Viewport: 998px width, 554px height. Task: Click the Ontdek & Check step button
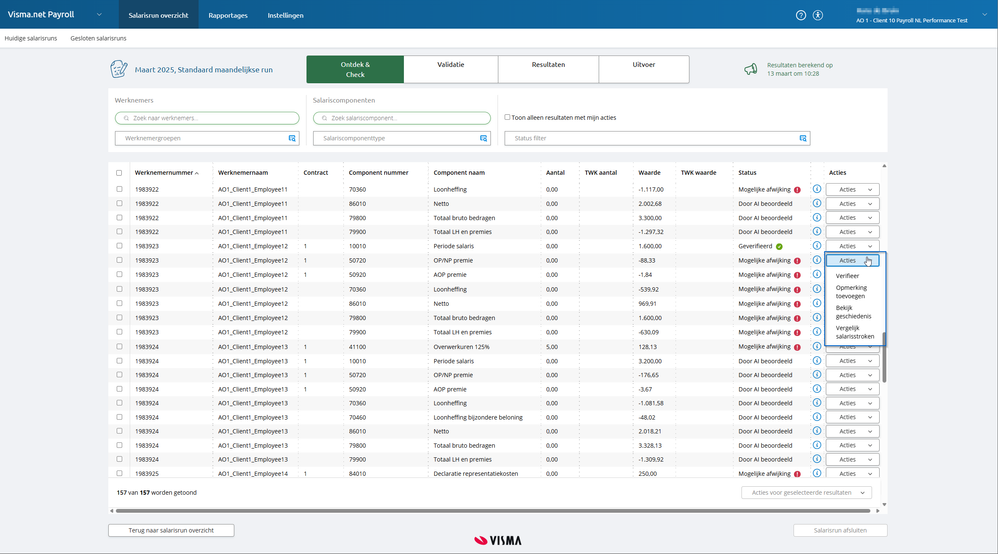pyautogui.click(x=355, y=69)
